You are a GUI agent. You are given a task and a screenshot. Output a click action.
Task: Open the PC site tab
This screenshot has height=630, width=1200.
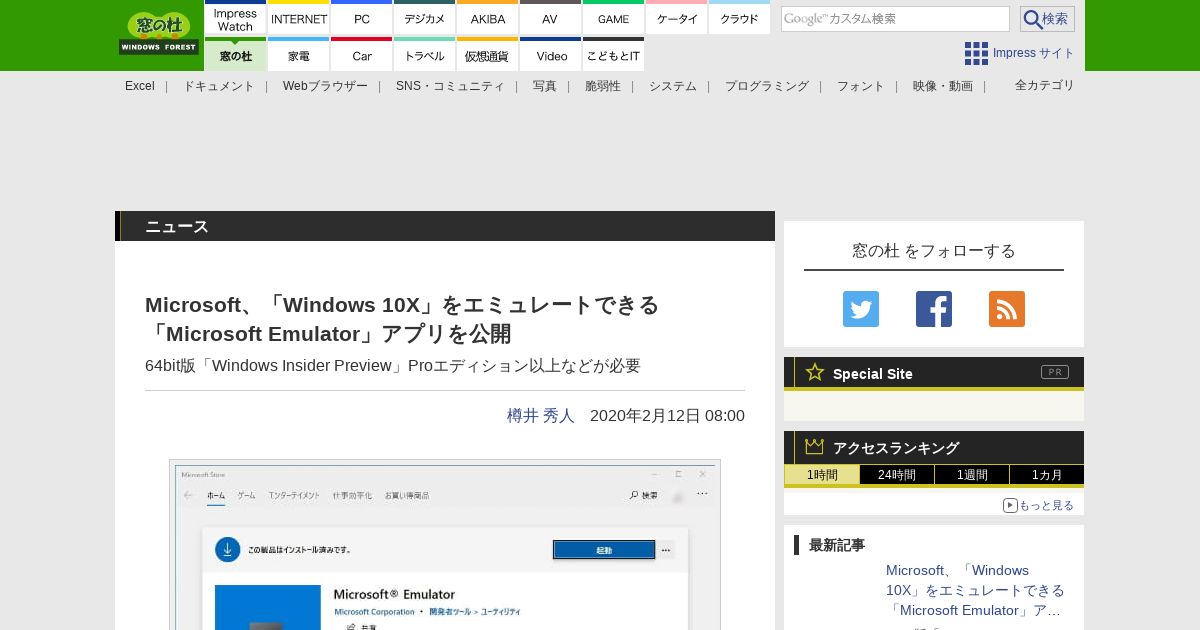point(362,19)
